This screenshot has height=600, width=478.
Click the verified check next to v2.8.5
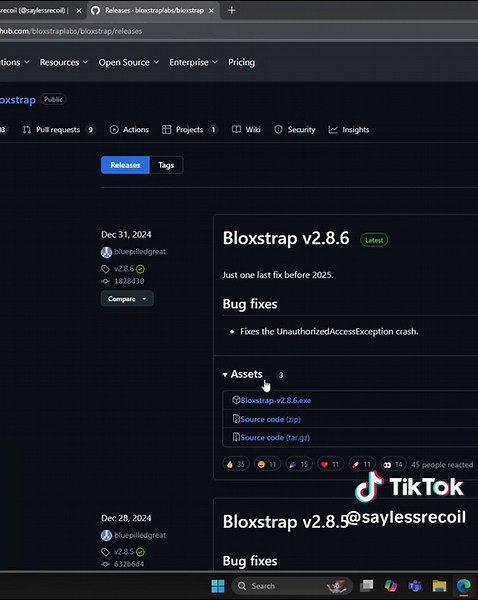(140, 552)
